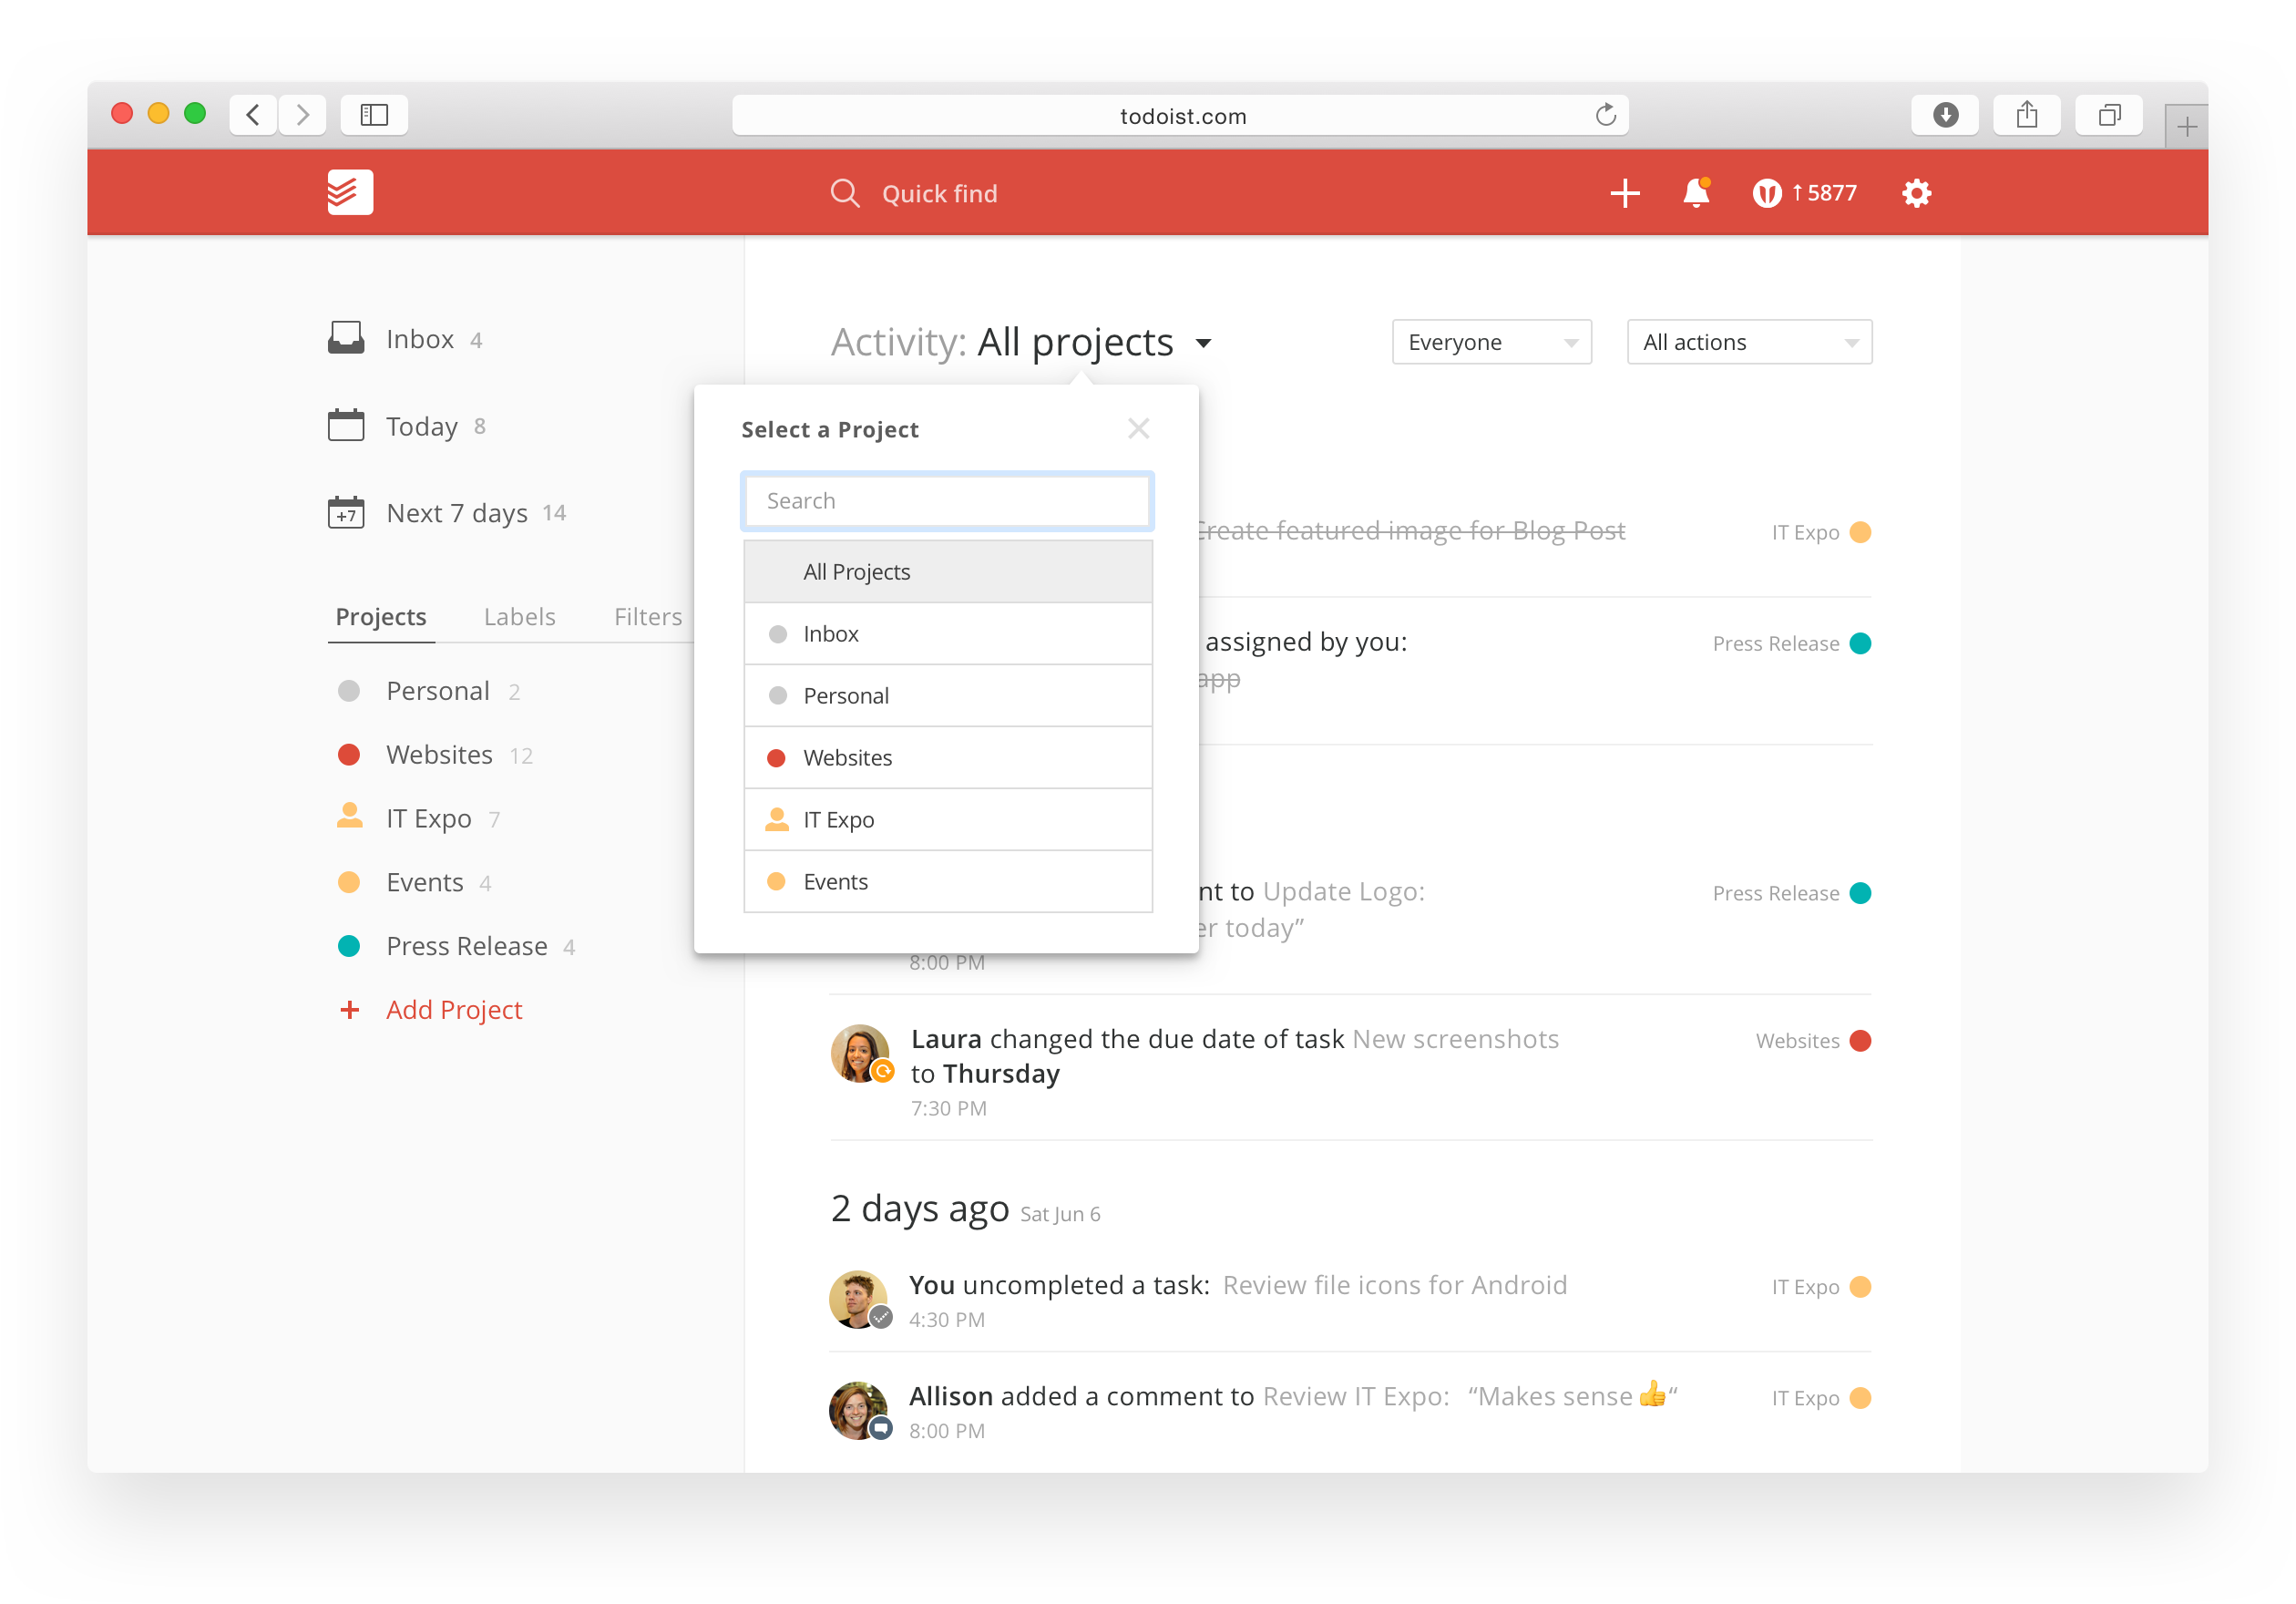The width and height of the screenshot is (2296, 1604).
Task: Open karma score 5877
Action: 1806,193
